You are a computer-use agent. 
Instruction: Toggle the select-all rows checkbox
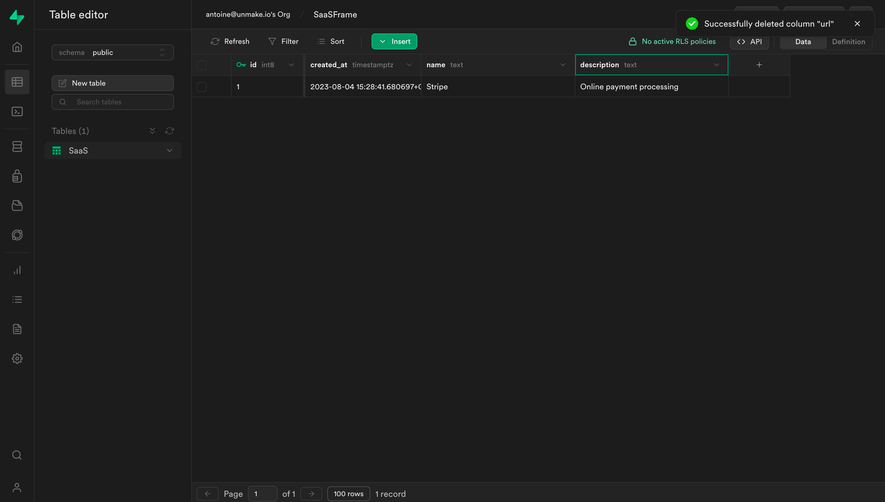point(201,65)
